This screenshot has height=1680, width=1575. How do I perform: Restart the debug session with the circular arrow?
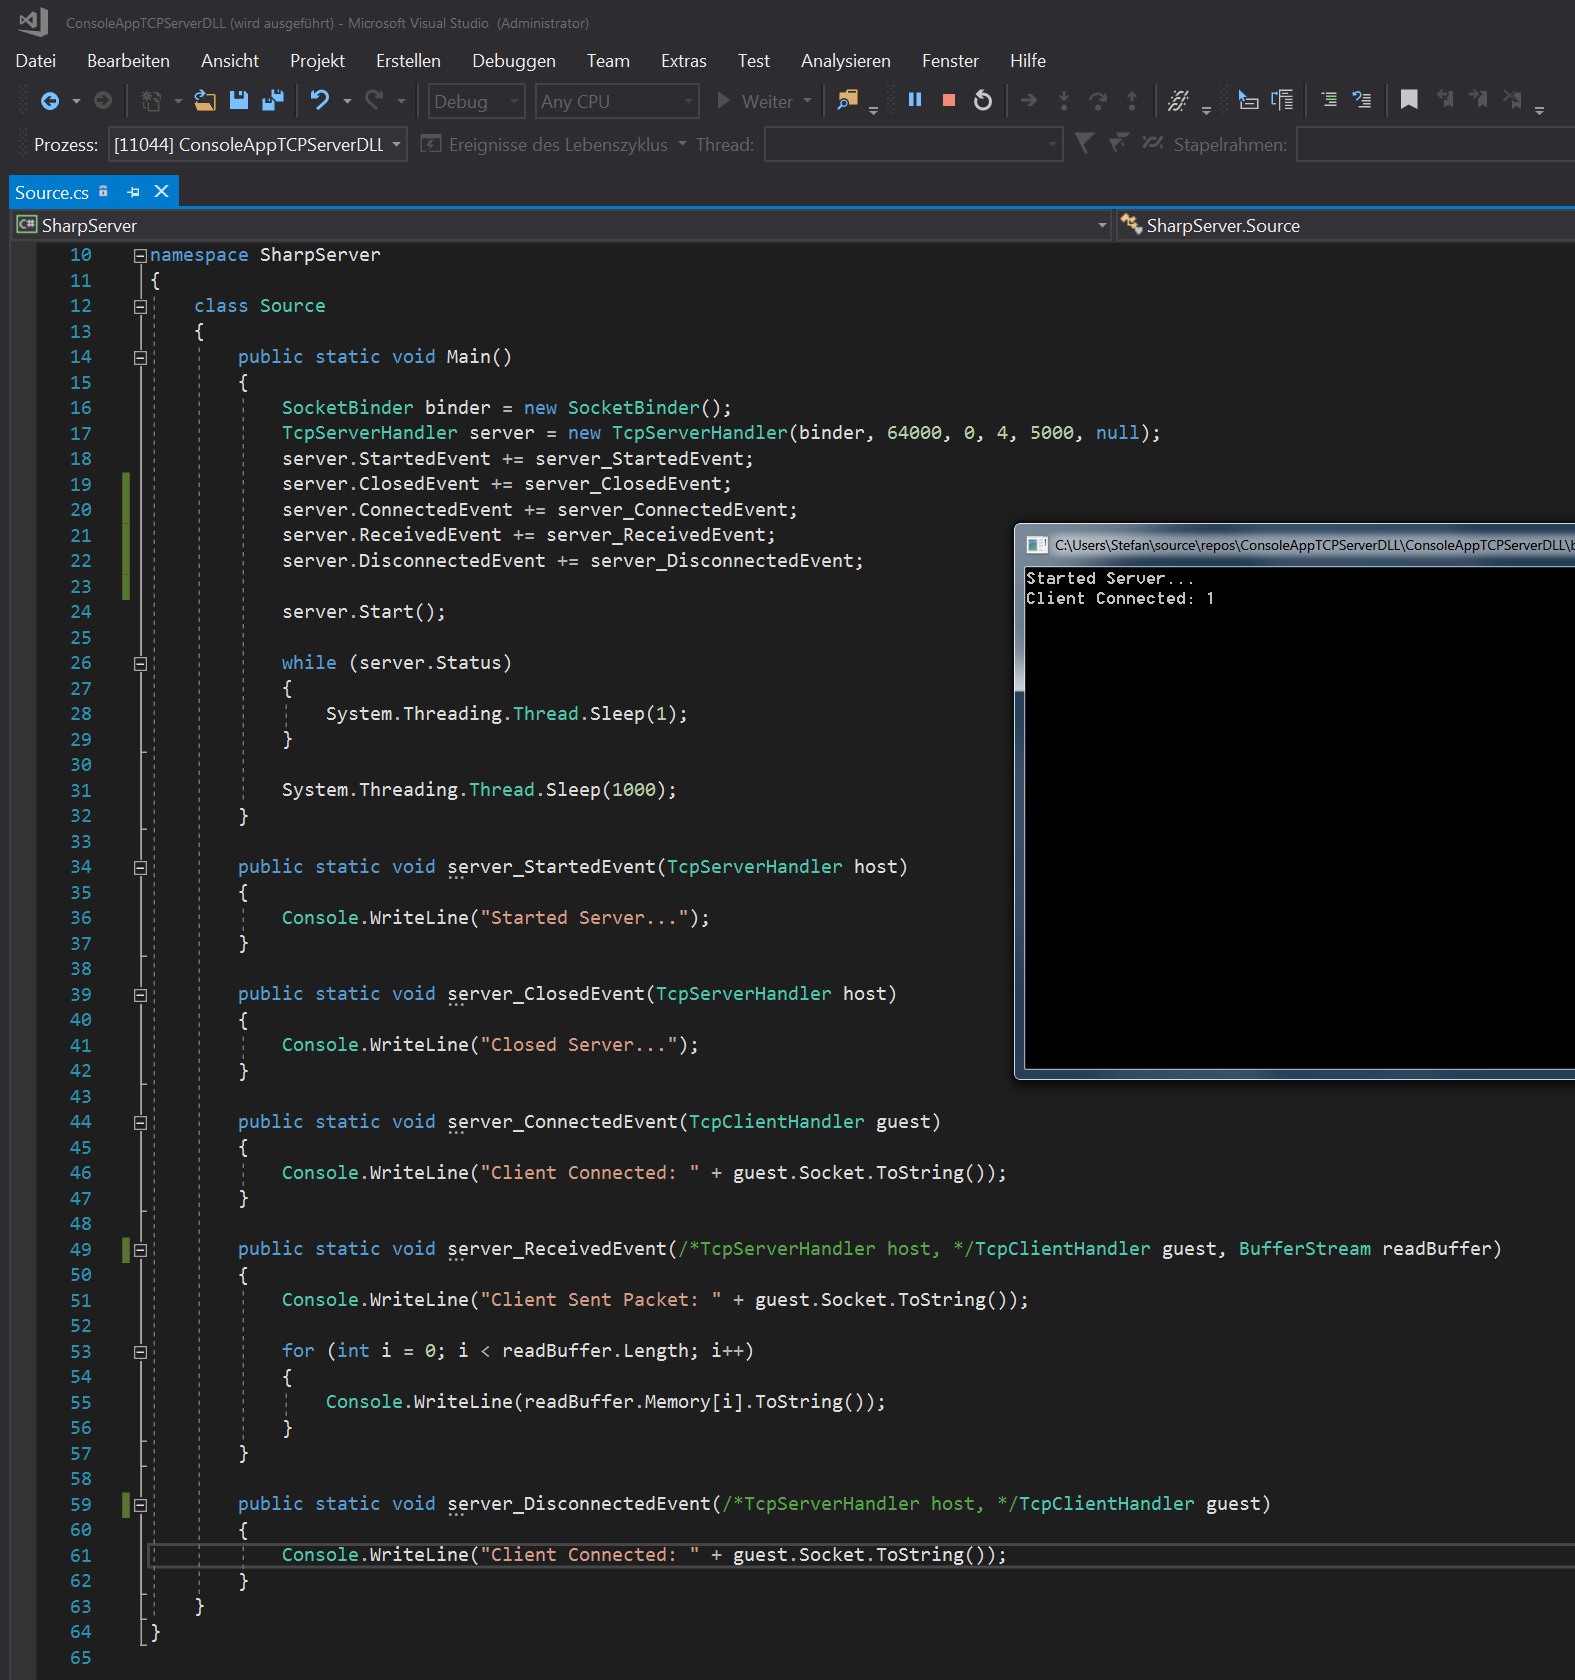(x=983, y=100)
